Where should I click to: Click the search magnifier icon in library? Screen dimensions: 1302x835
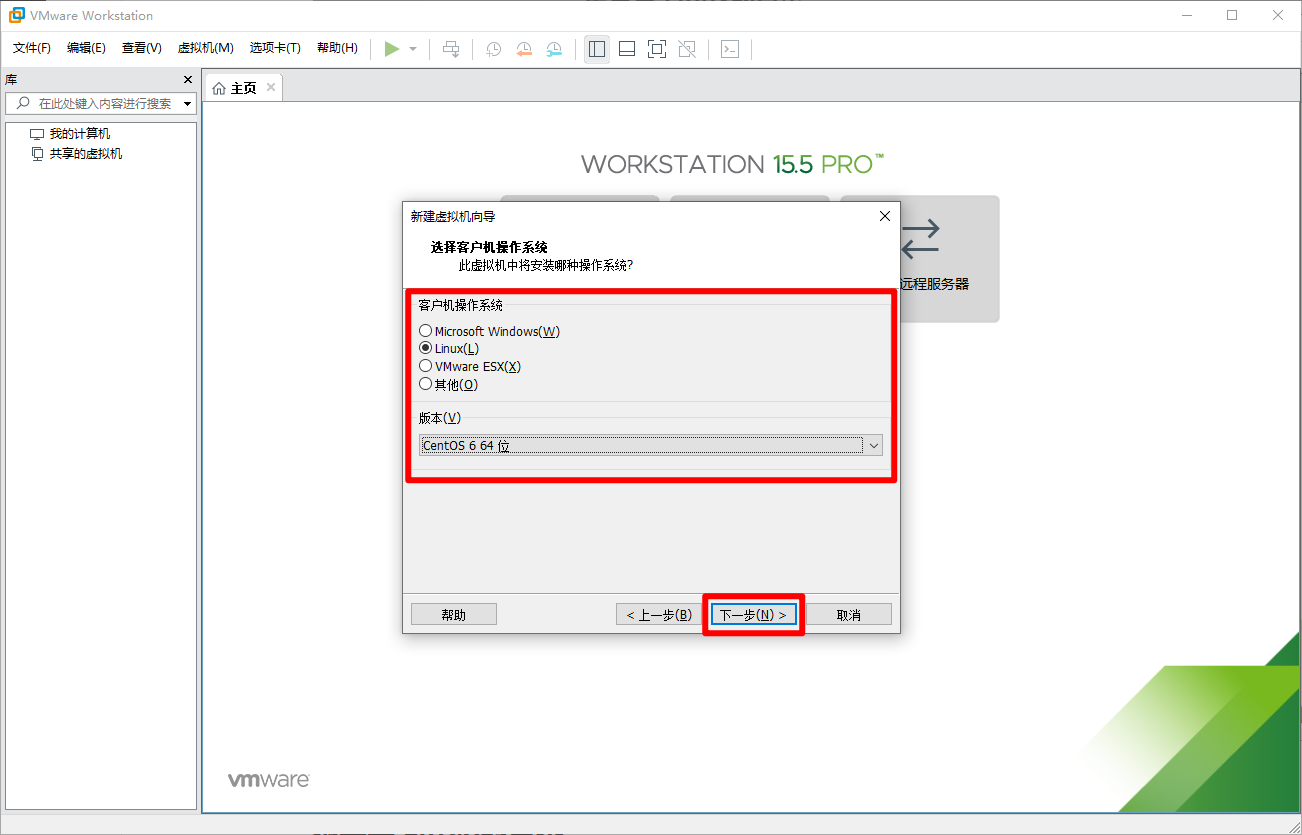pyautogui.click(x=21, y=103)
